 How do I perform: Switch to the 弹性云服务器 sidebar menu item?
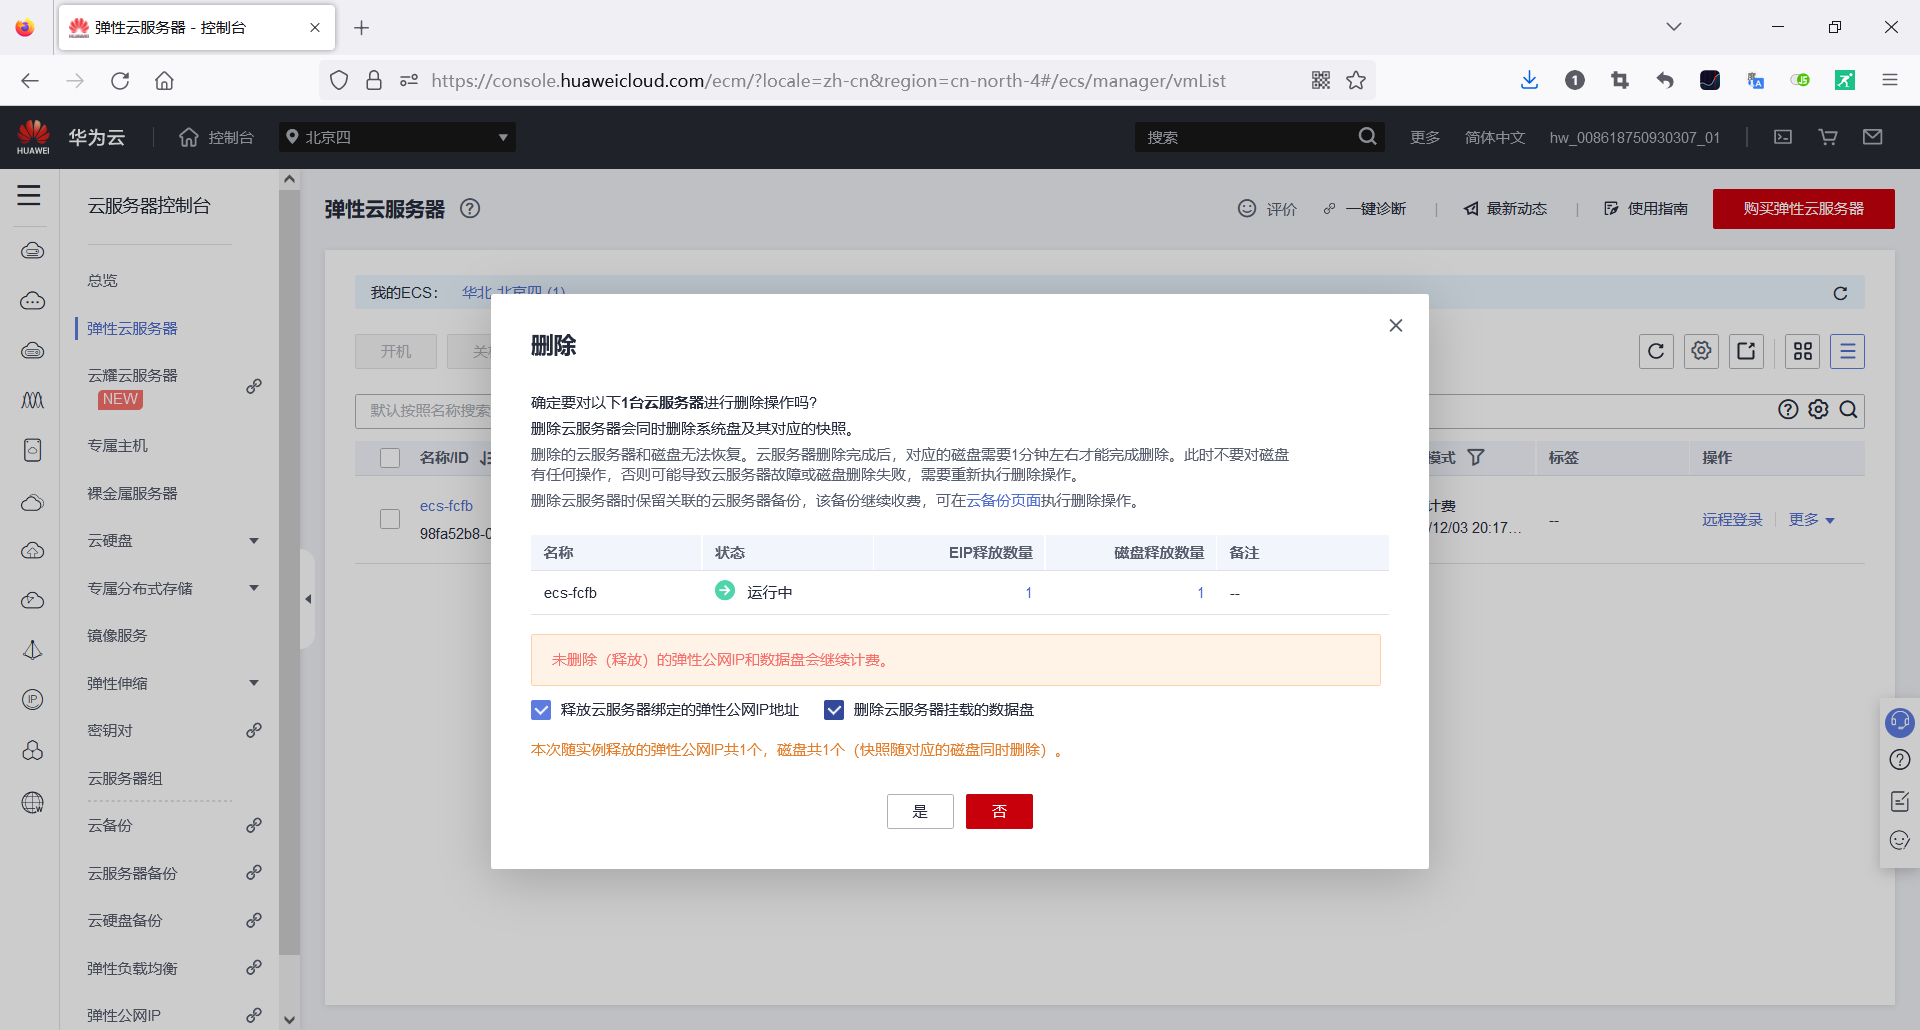tap(131, 327)
